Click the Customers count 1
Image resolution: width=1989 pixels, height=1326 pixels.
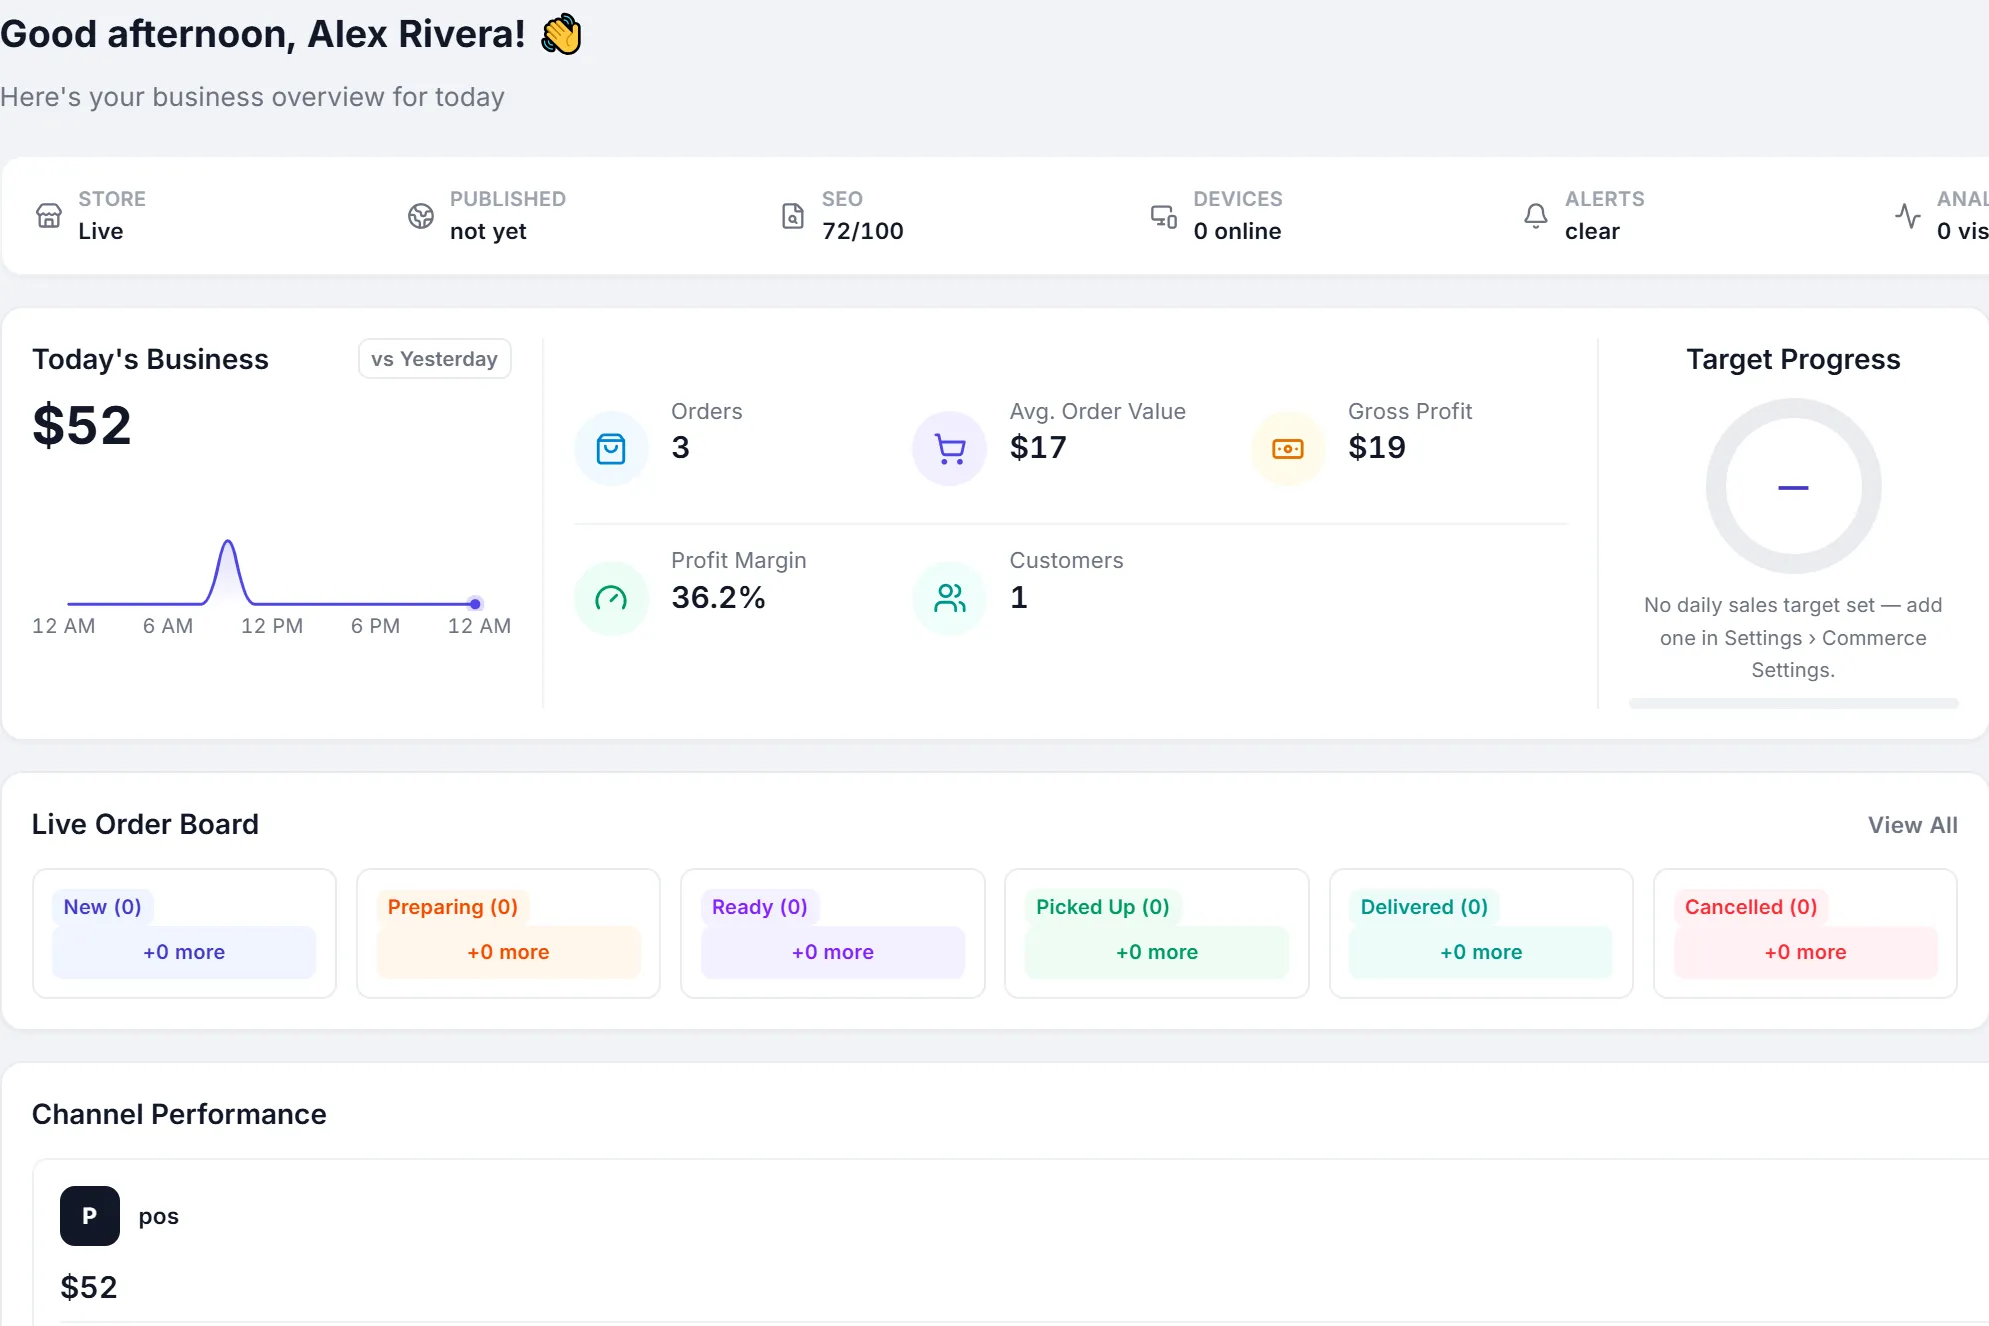[x=1018, y=598]
